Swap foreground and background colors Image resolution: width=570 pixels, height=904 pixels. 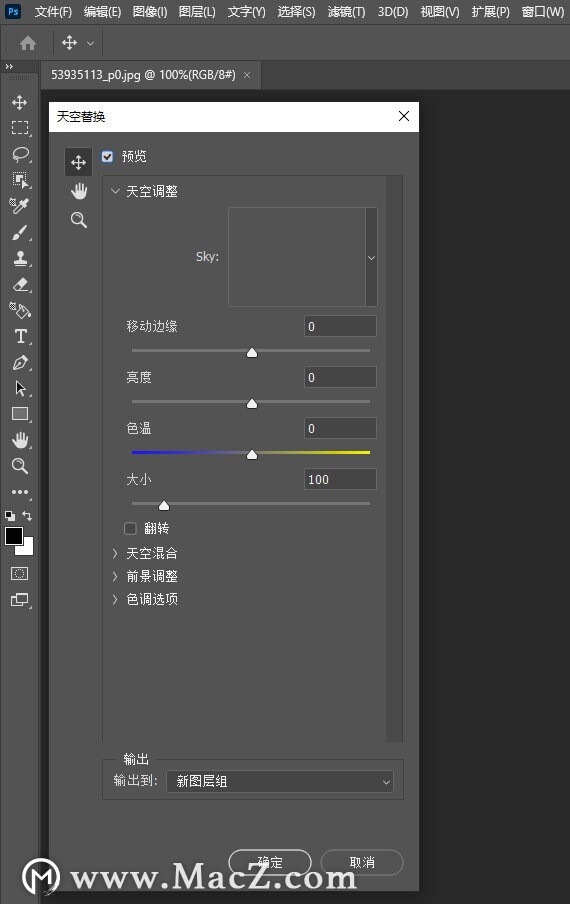27,515
